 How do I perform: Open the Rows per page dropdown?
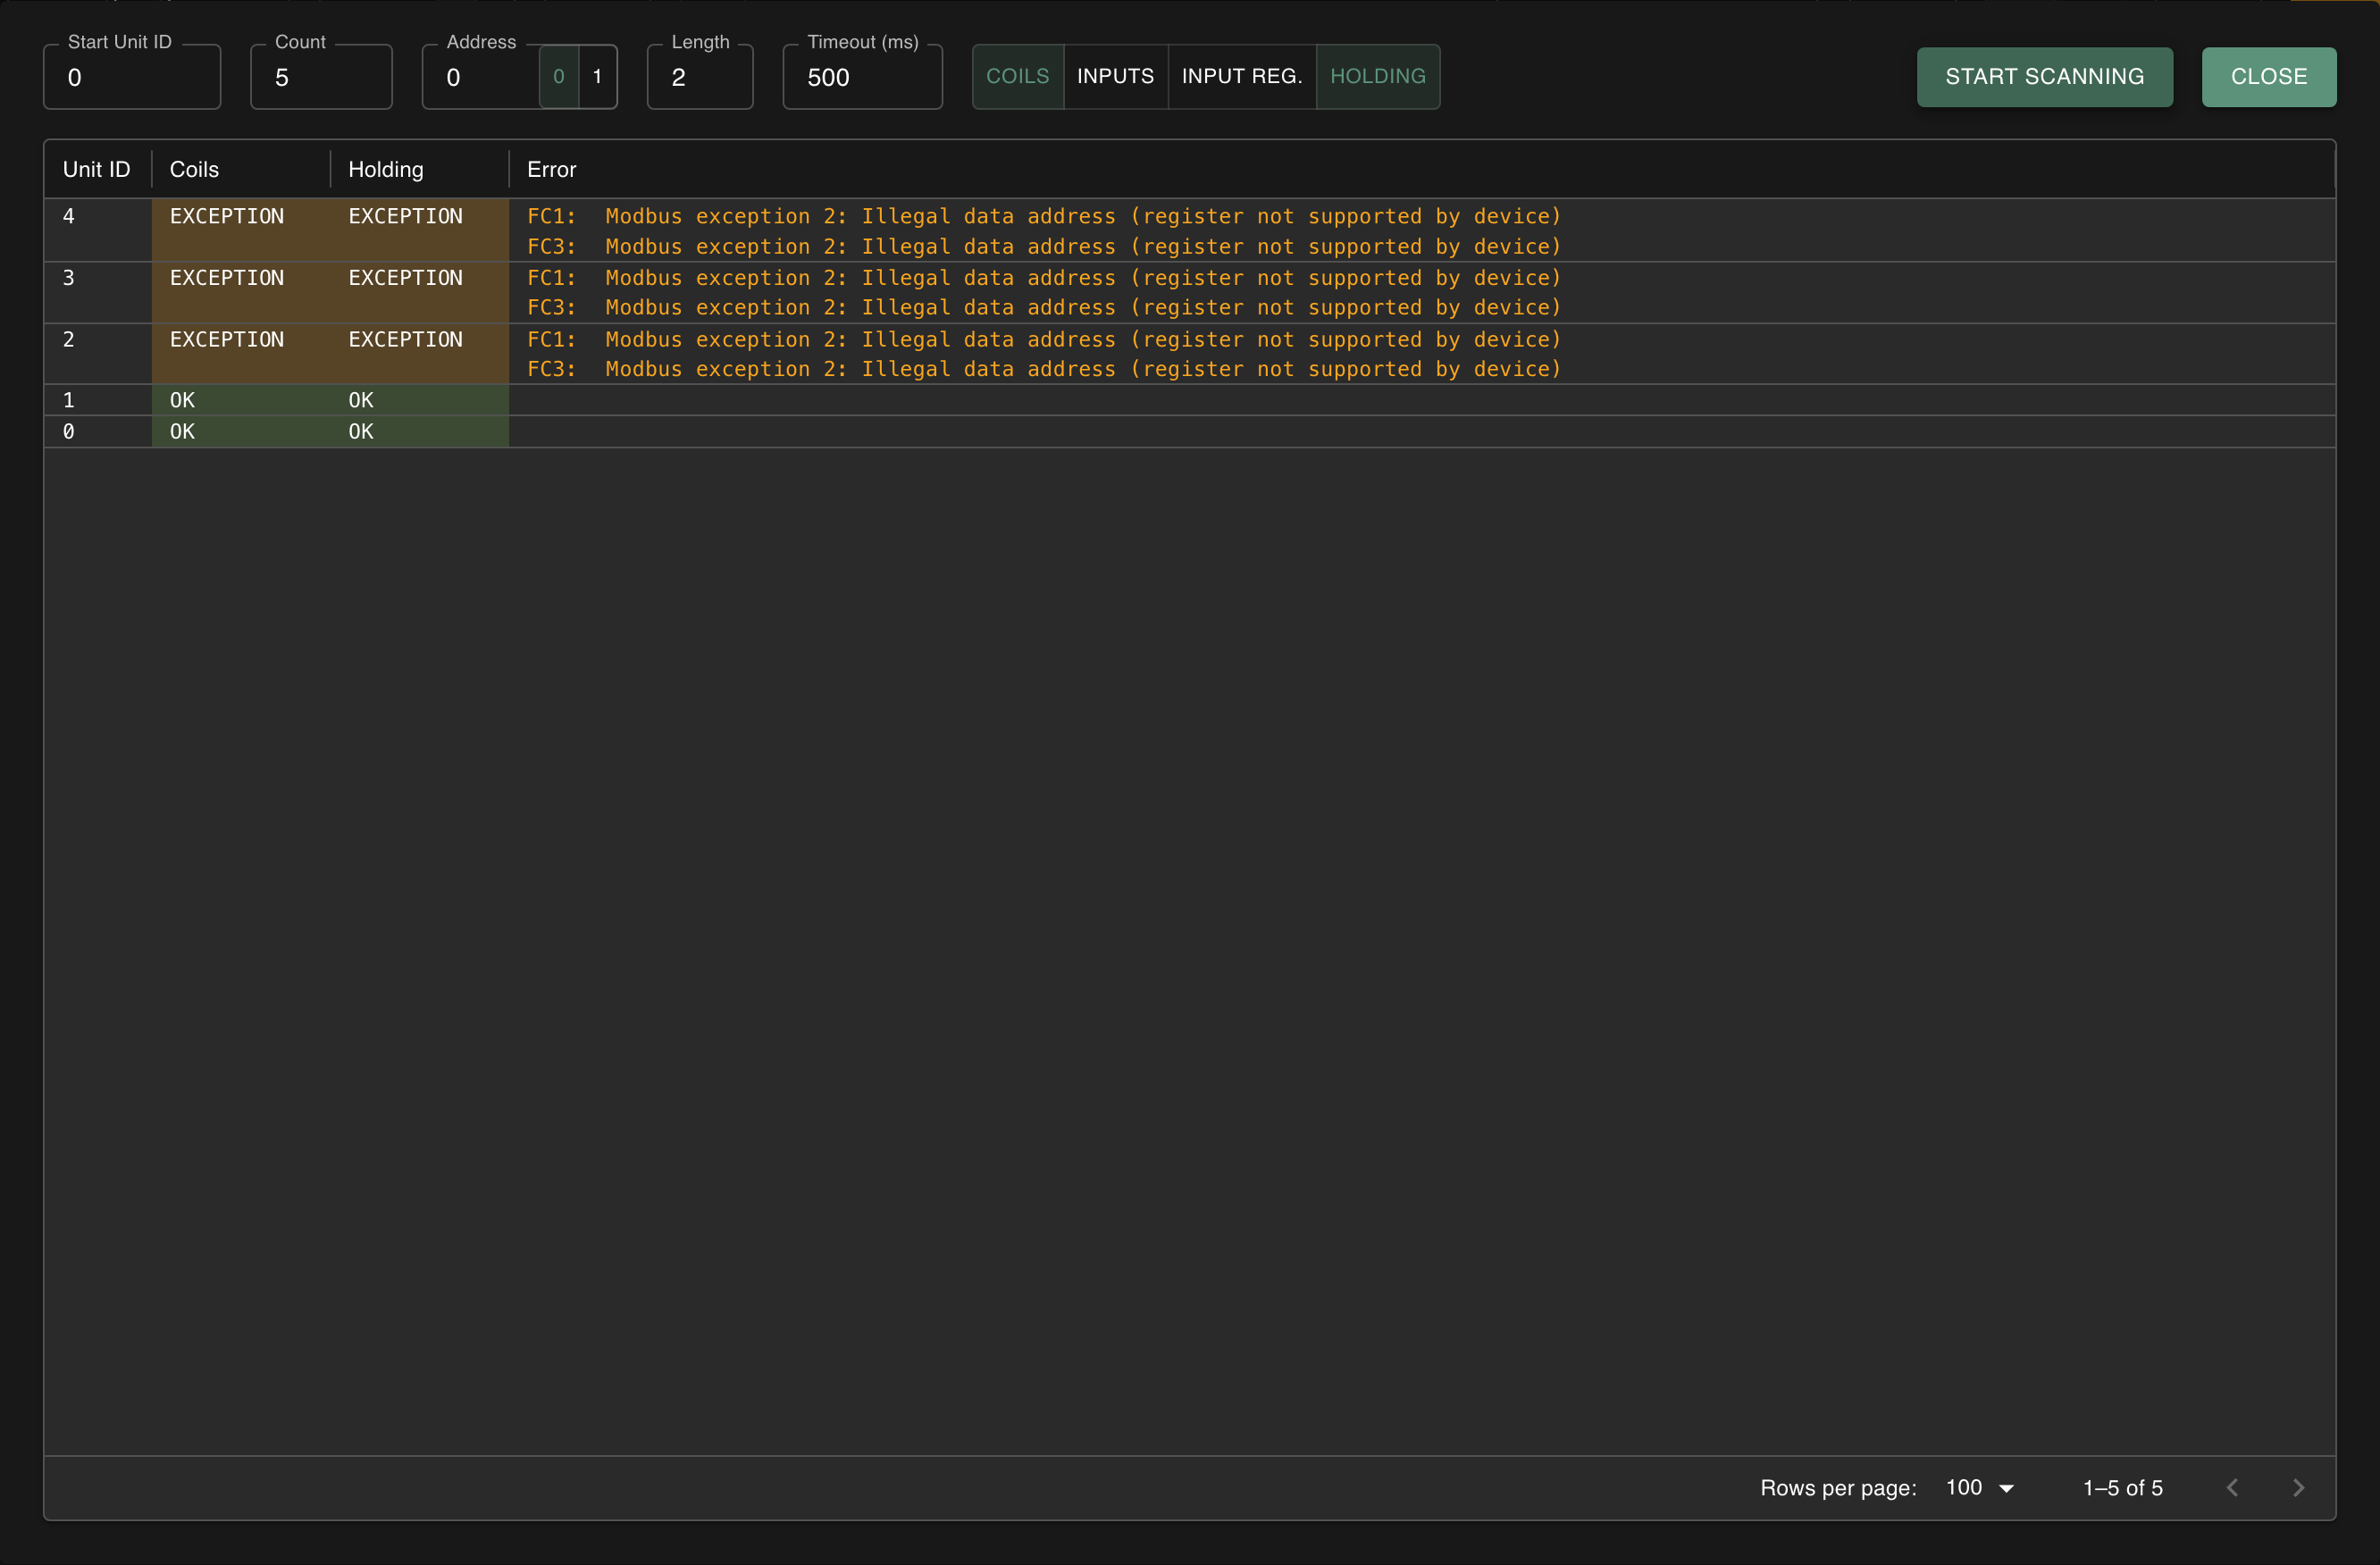tap(1980, 1488)
